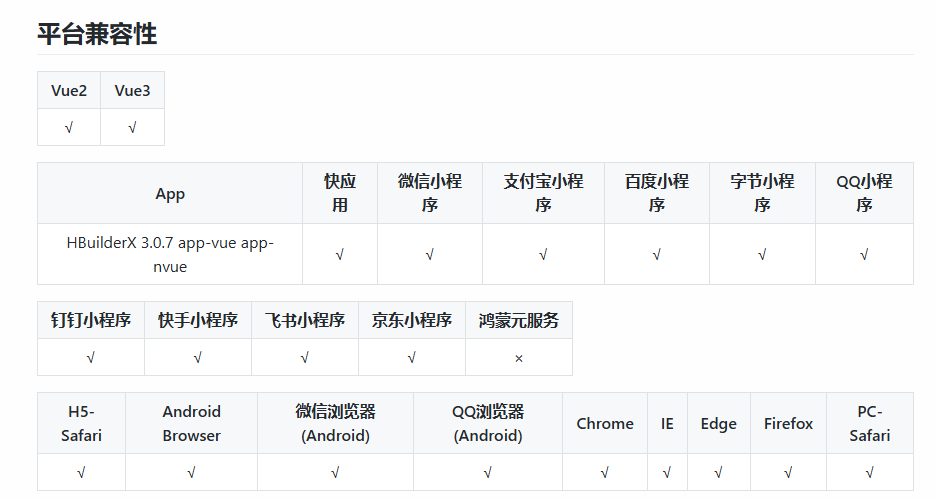937x501 pixels.
Task: Select the 快手小程序 column header
Action: click(x=198, y=320)
